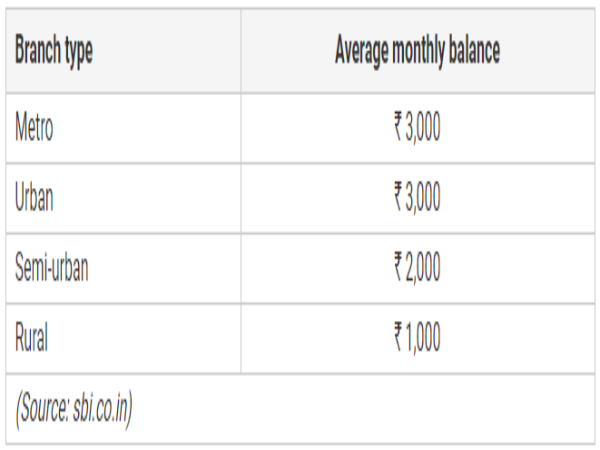
Task: Click the rupee symbol in Metro row
Action: (398, 128)
